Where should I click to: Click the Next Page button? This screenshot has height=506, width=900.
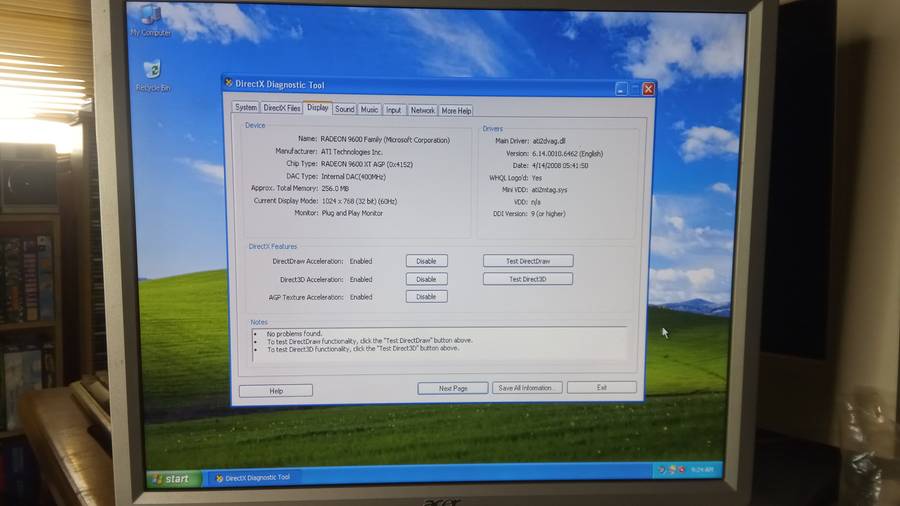(453, 388)
